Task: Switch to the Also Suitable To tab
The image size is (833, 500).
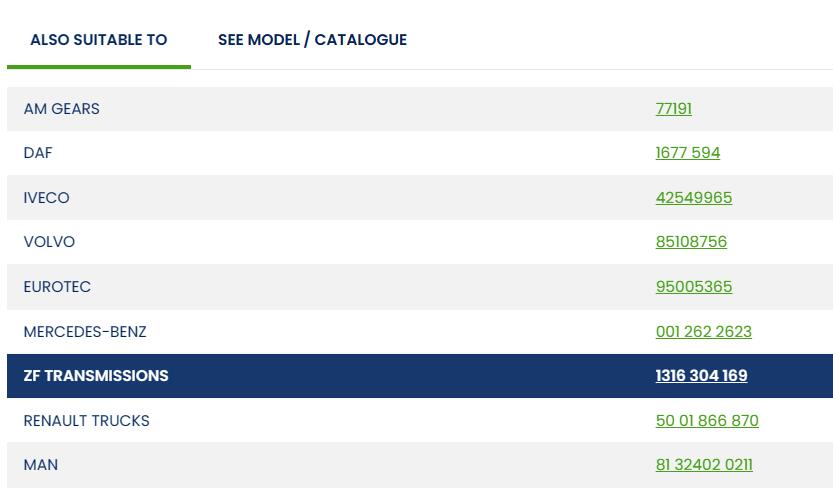Action: pos(98,40)
